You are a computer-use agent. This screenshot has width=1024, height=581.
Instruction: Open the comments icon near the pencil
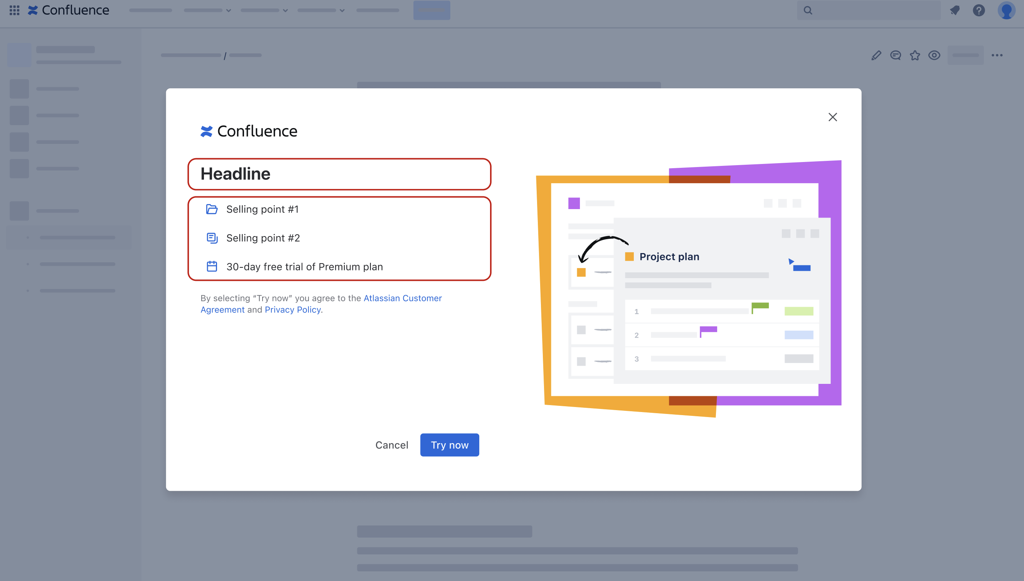point(896,55)
